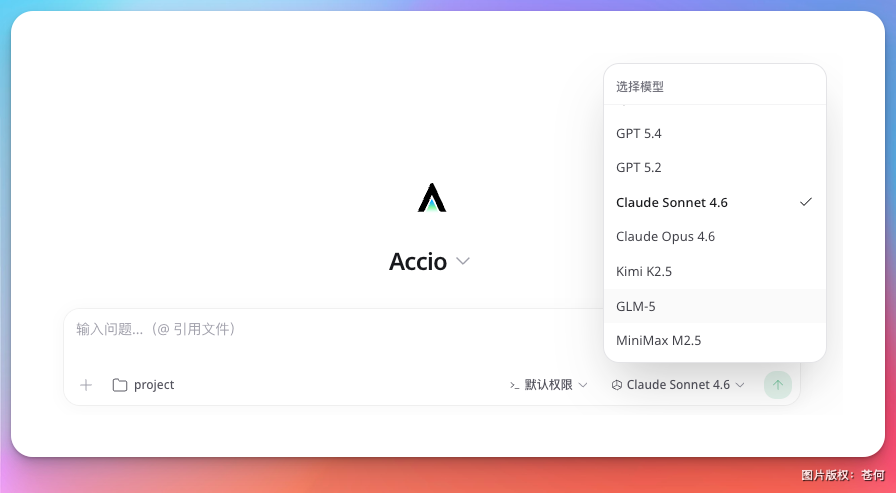Choose MiniMax M2.5 model
Screen dimensions: 896x493
click(714, 340)
